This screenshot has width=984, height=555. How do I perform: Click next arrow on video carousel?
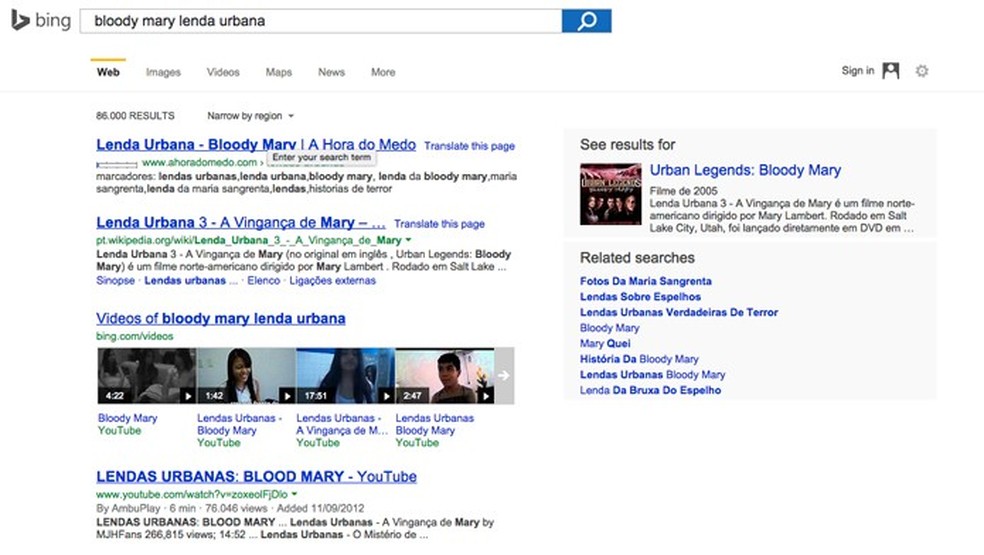504,376
